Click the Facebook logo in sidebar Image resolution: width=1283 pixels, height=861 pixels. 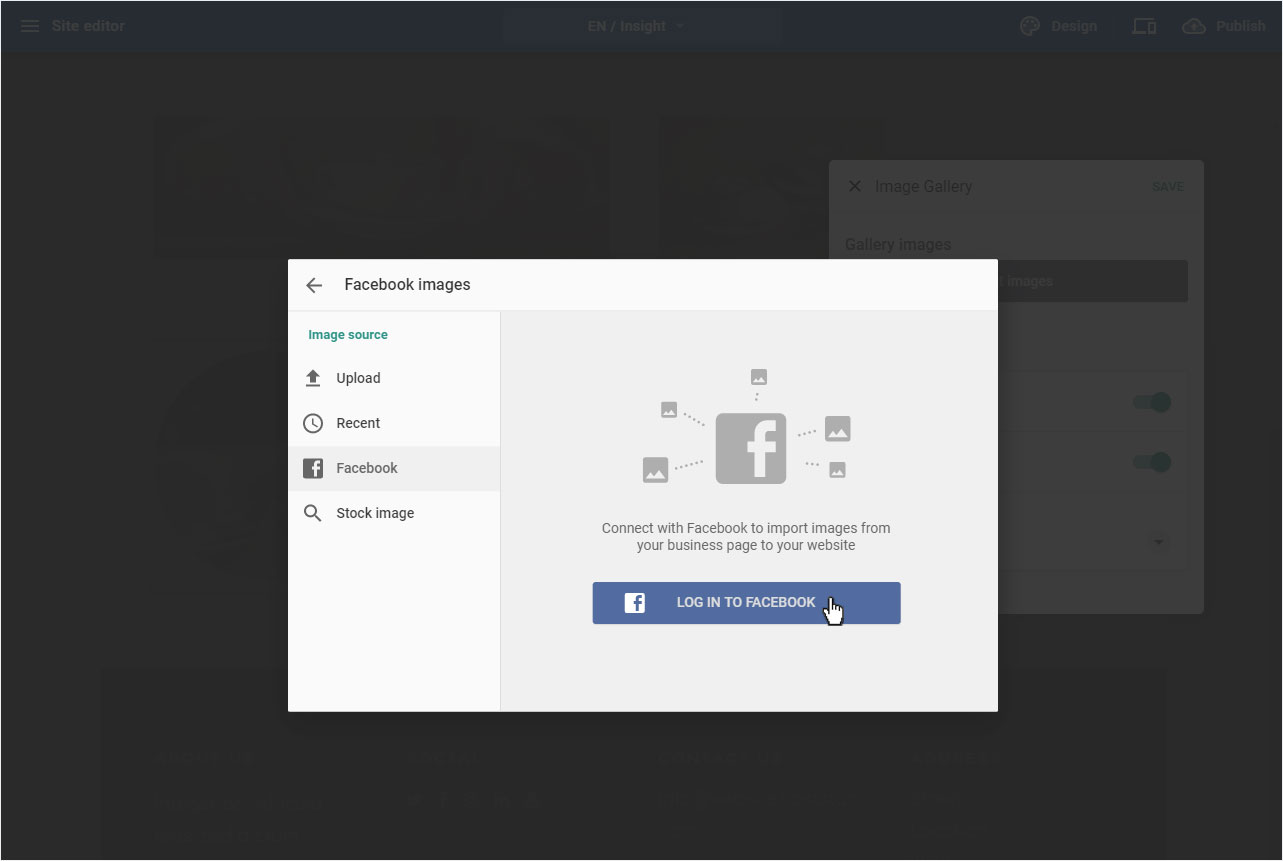coord(313,468)
